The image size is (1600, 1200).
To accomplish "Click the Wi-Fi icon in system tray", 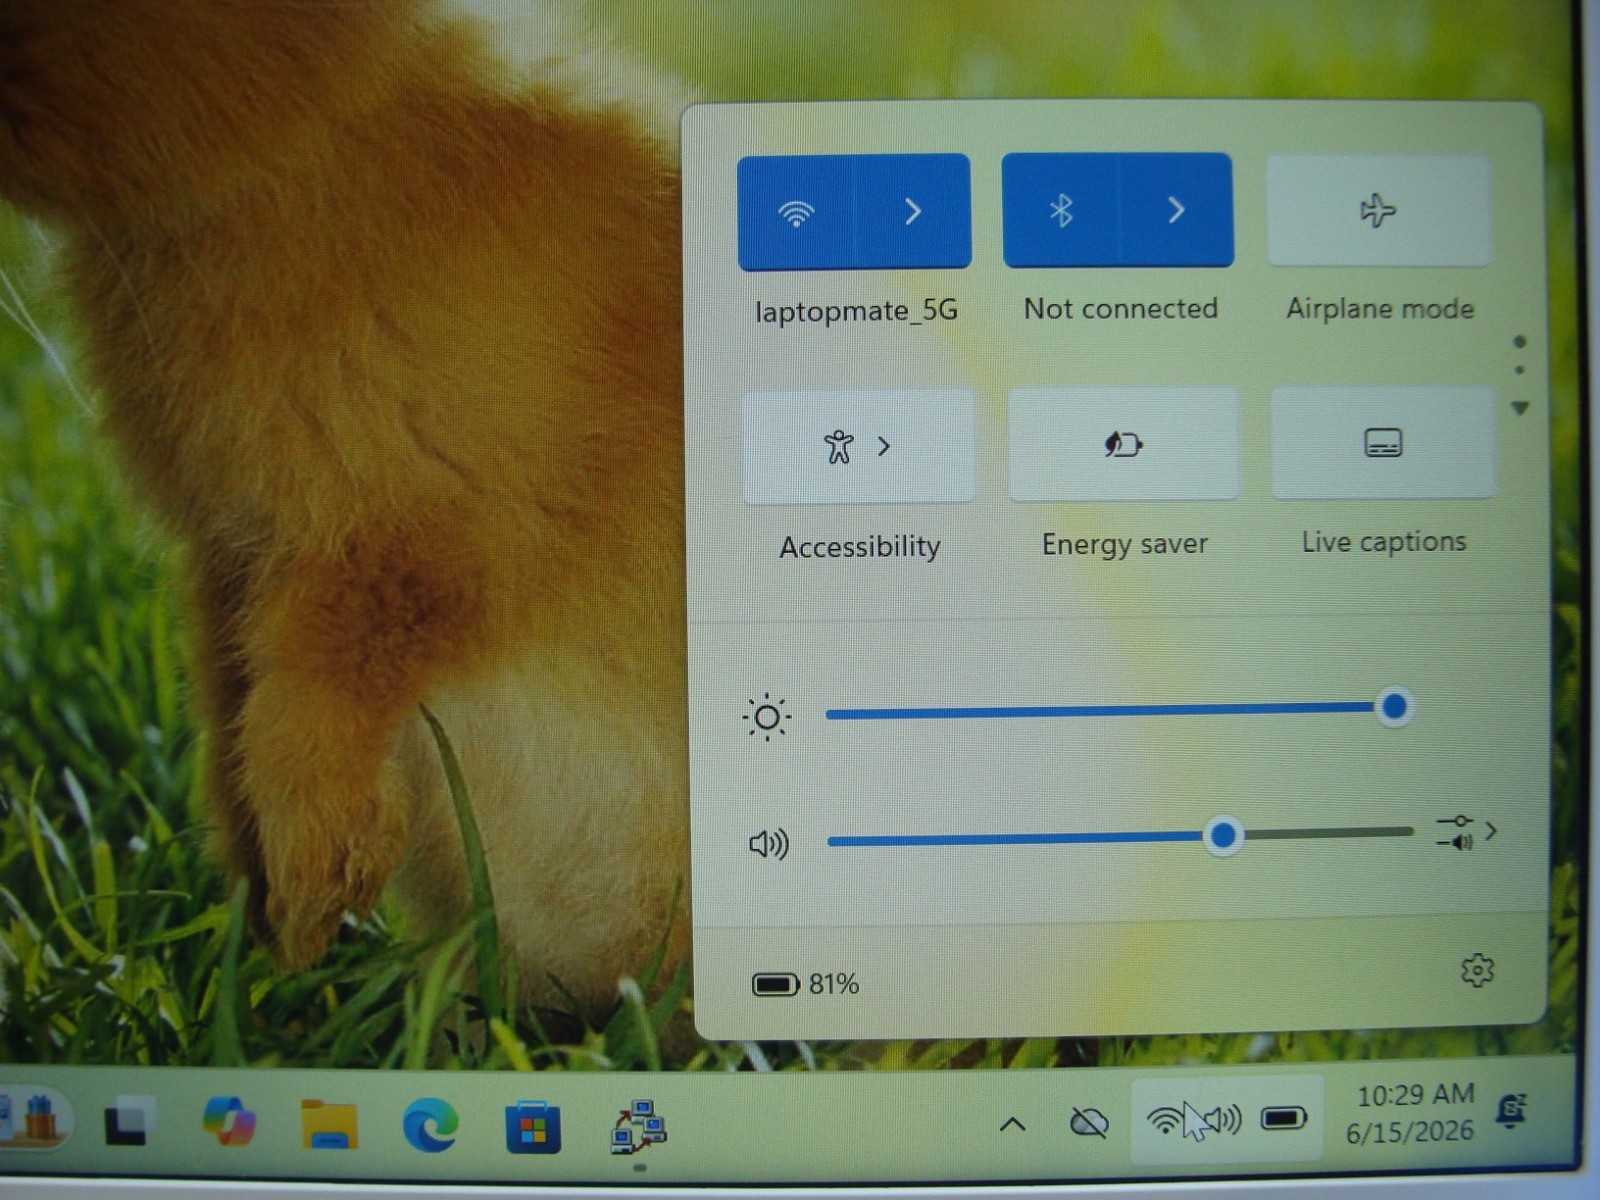I will [x=1165, y=1119].
